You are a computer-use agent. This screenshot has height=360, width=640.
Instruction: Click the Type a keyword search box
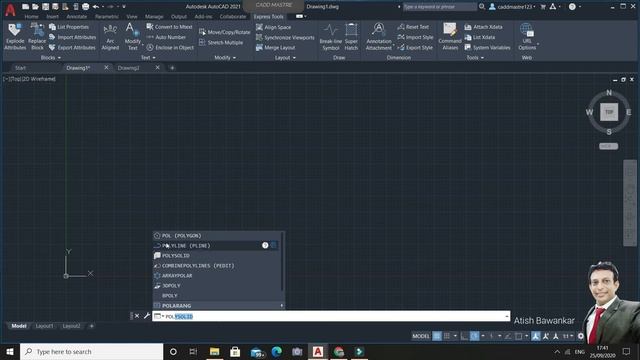coord(439,7)
